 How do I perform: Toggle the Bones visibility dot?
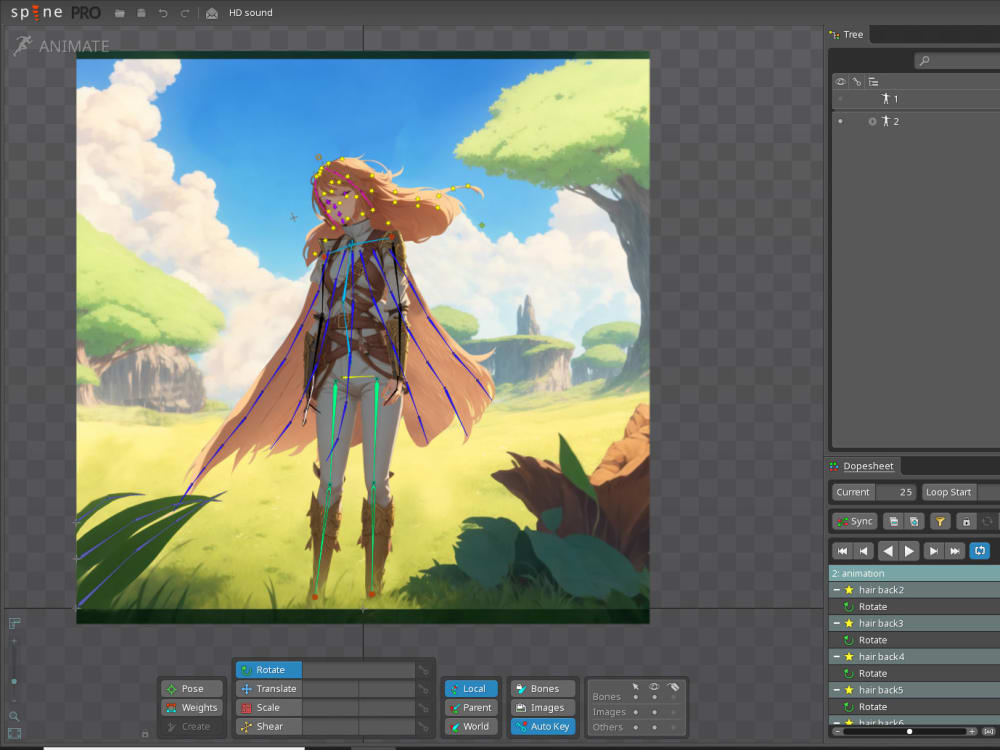(x=654, y=697)
